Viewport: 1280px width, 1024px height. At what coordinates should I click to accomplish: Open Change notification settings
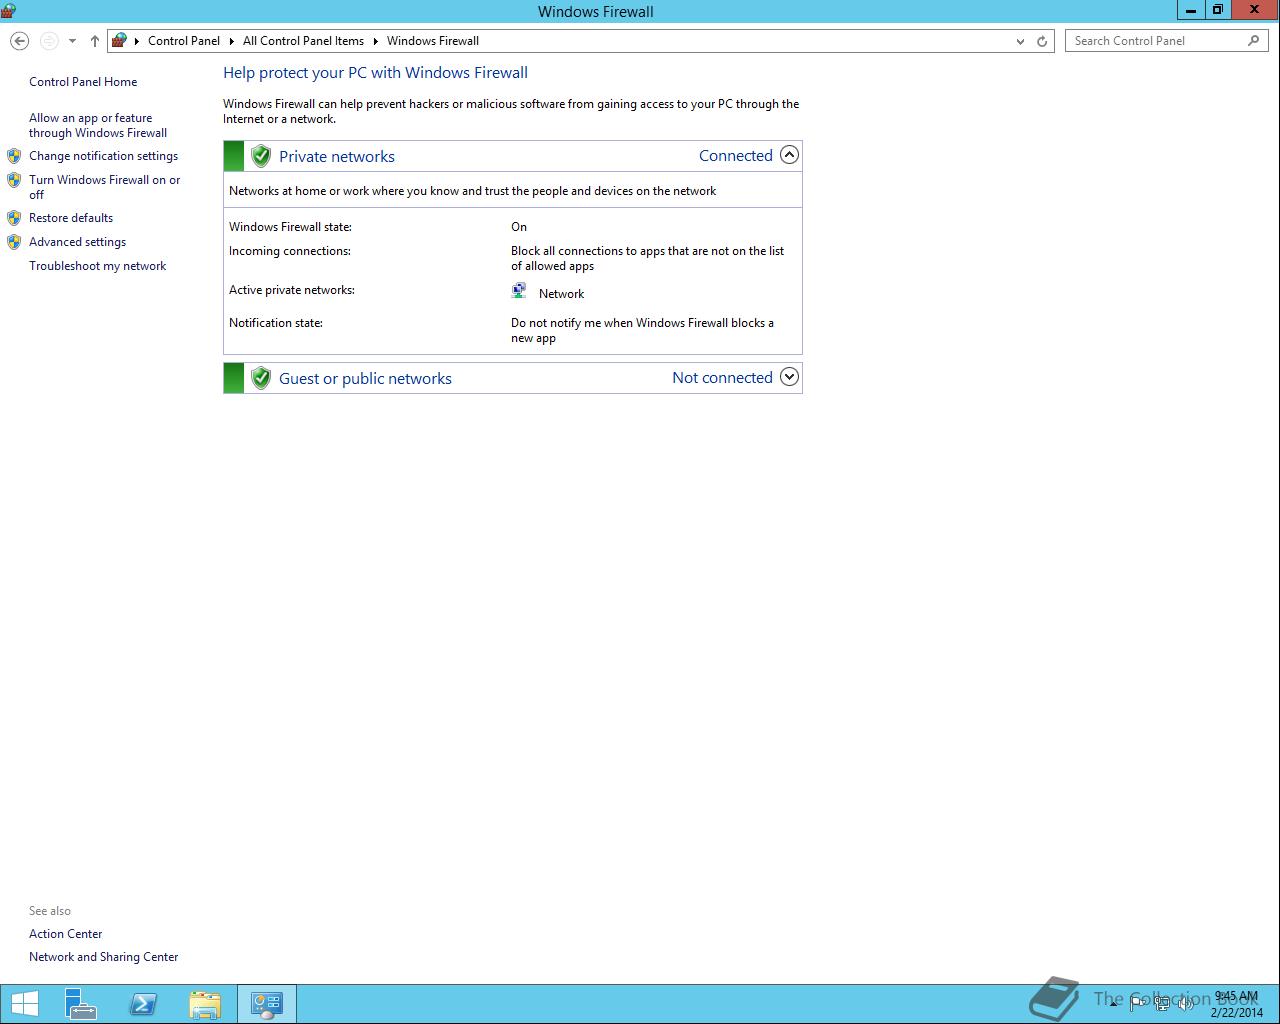103,156
